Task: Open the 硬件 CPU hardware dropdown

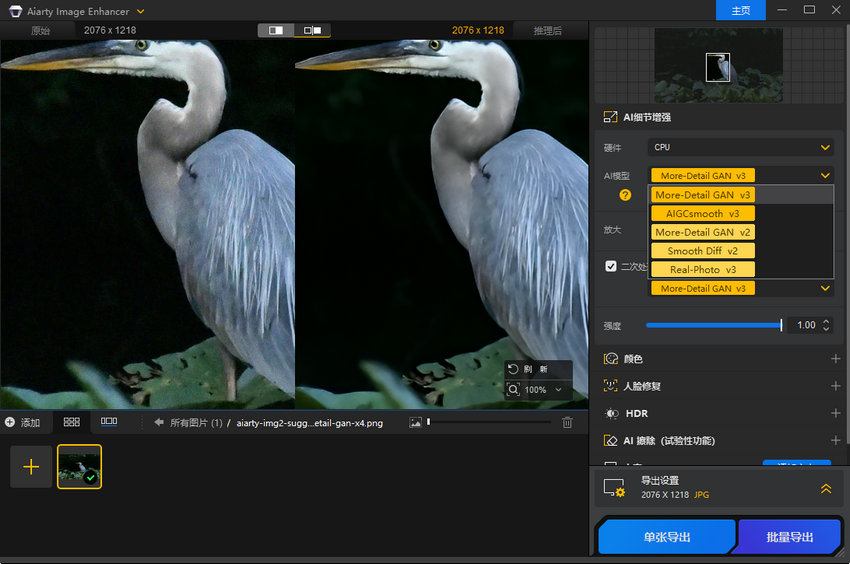Action: click(740, 147)
